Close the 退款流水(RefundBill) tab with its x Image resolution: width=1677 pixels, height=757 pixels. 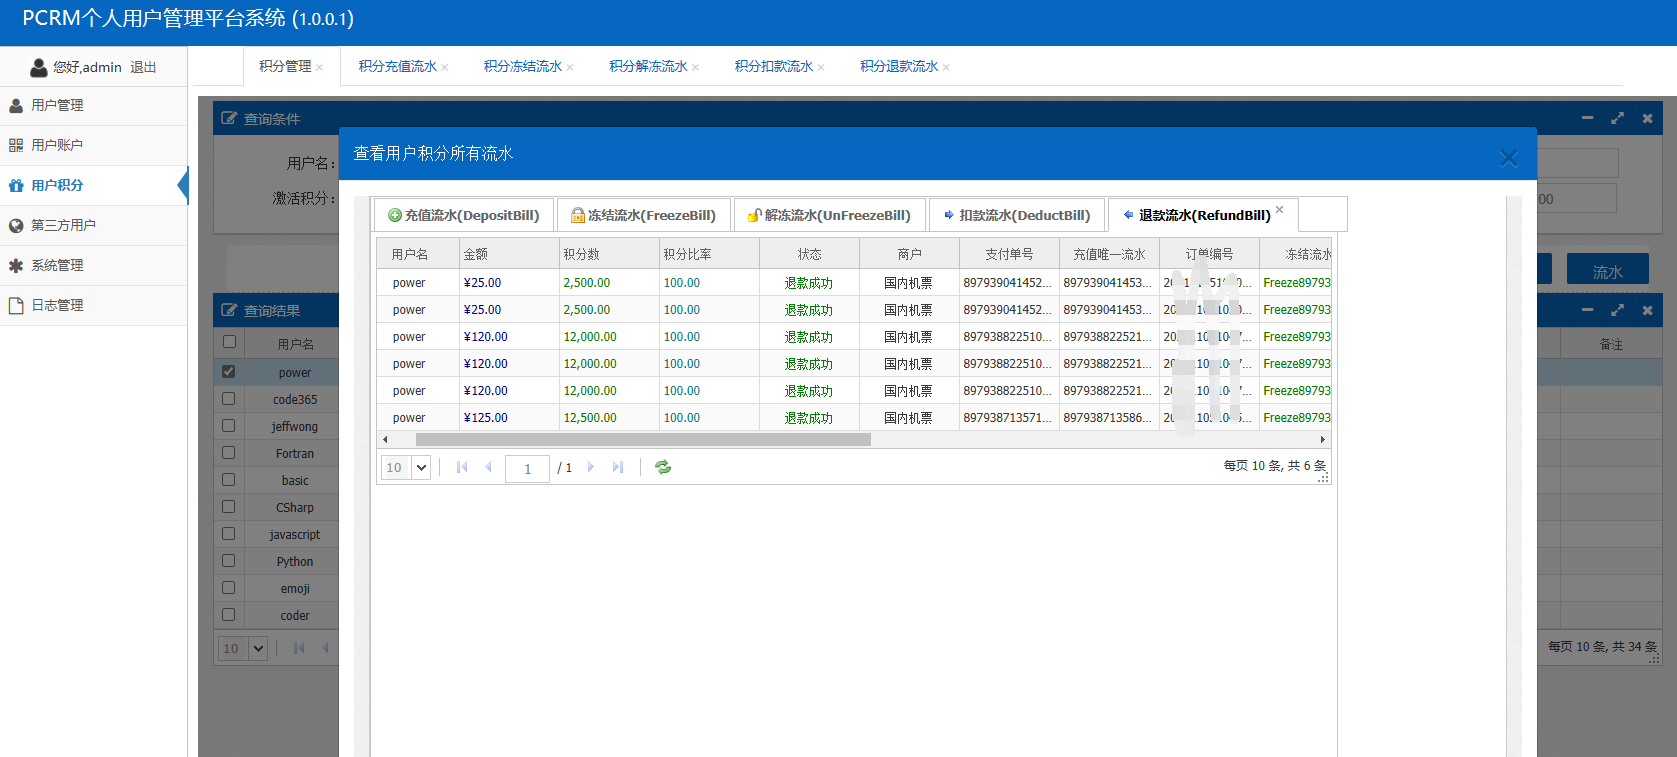coord(1279,210)
